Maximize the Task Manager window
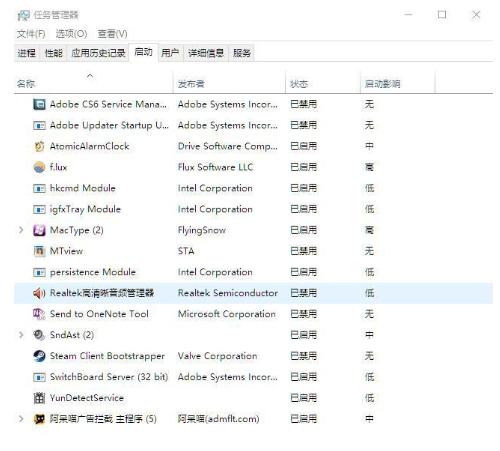Image resolution: width=500 pixels, height=451 pixels. [442, 15]
